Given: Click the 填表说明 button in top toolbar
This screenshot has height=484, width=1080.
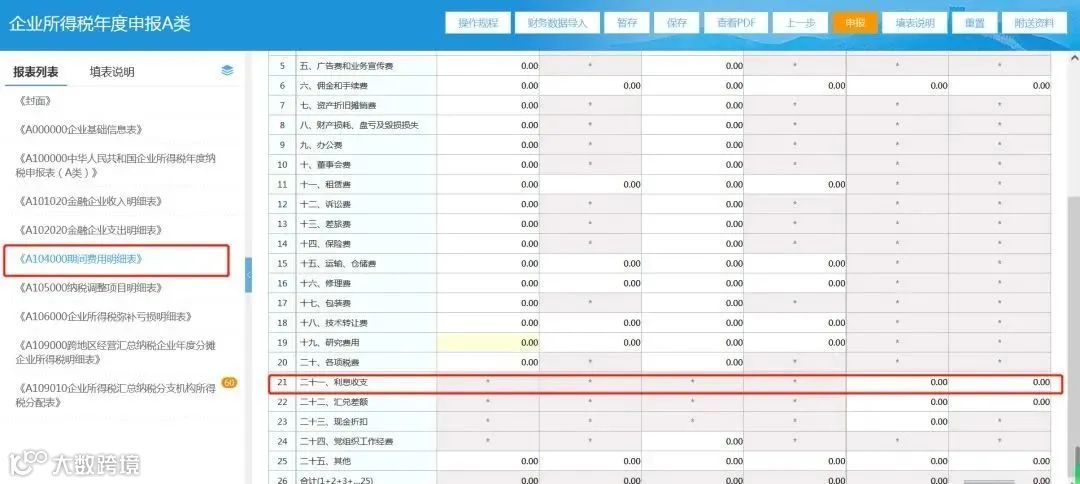Looking at the screenshot, I should (x=915, y=23).
